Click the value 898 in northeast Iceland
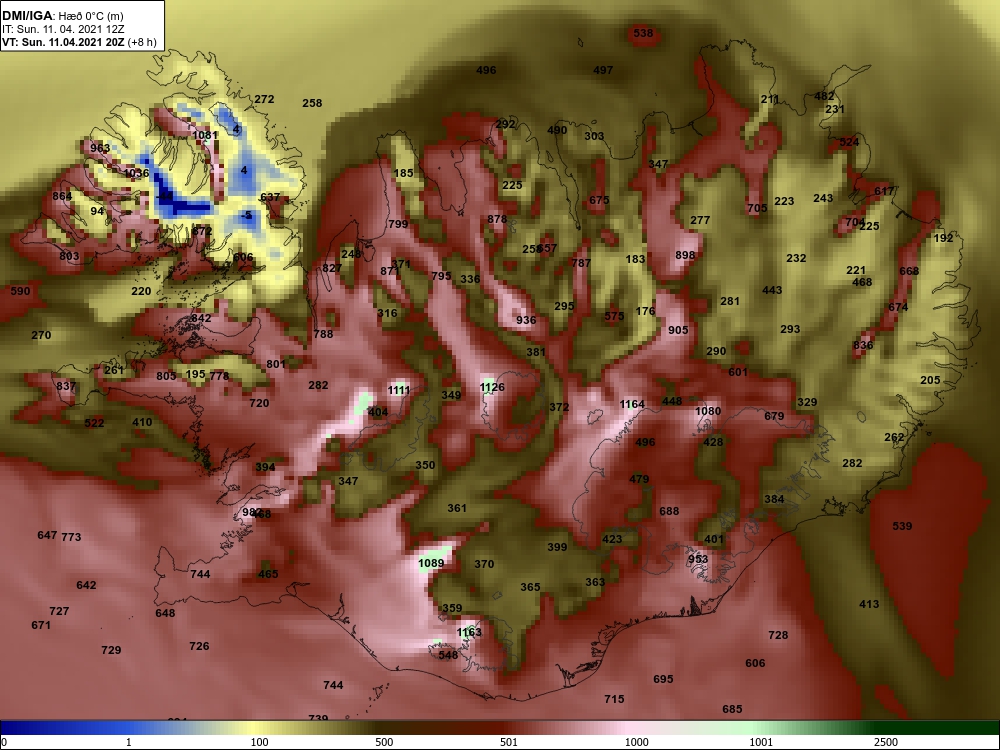 pos(685,255)
